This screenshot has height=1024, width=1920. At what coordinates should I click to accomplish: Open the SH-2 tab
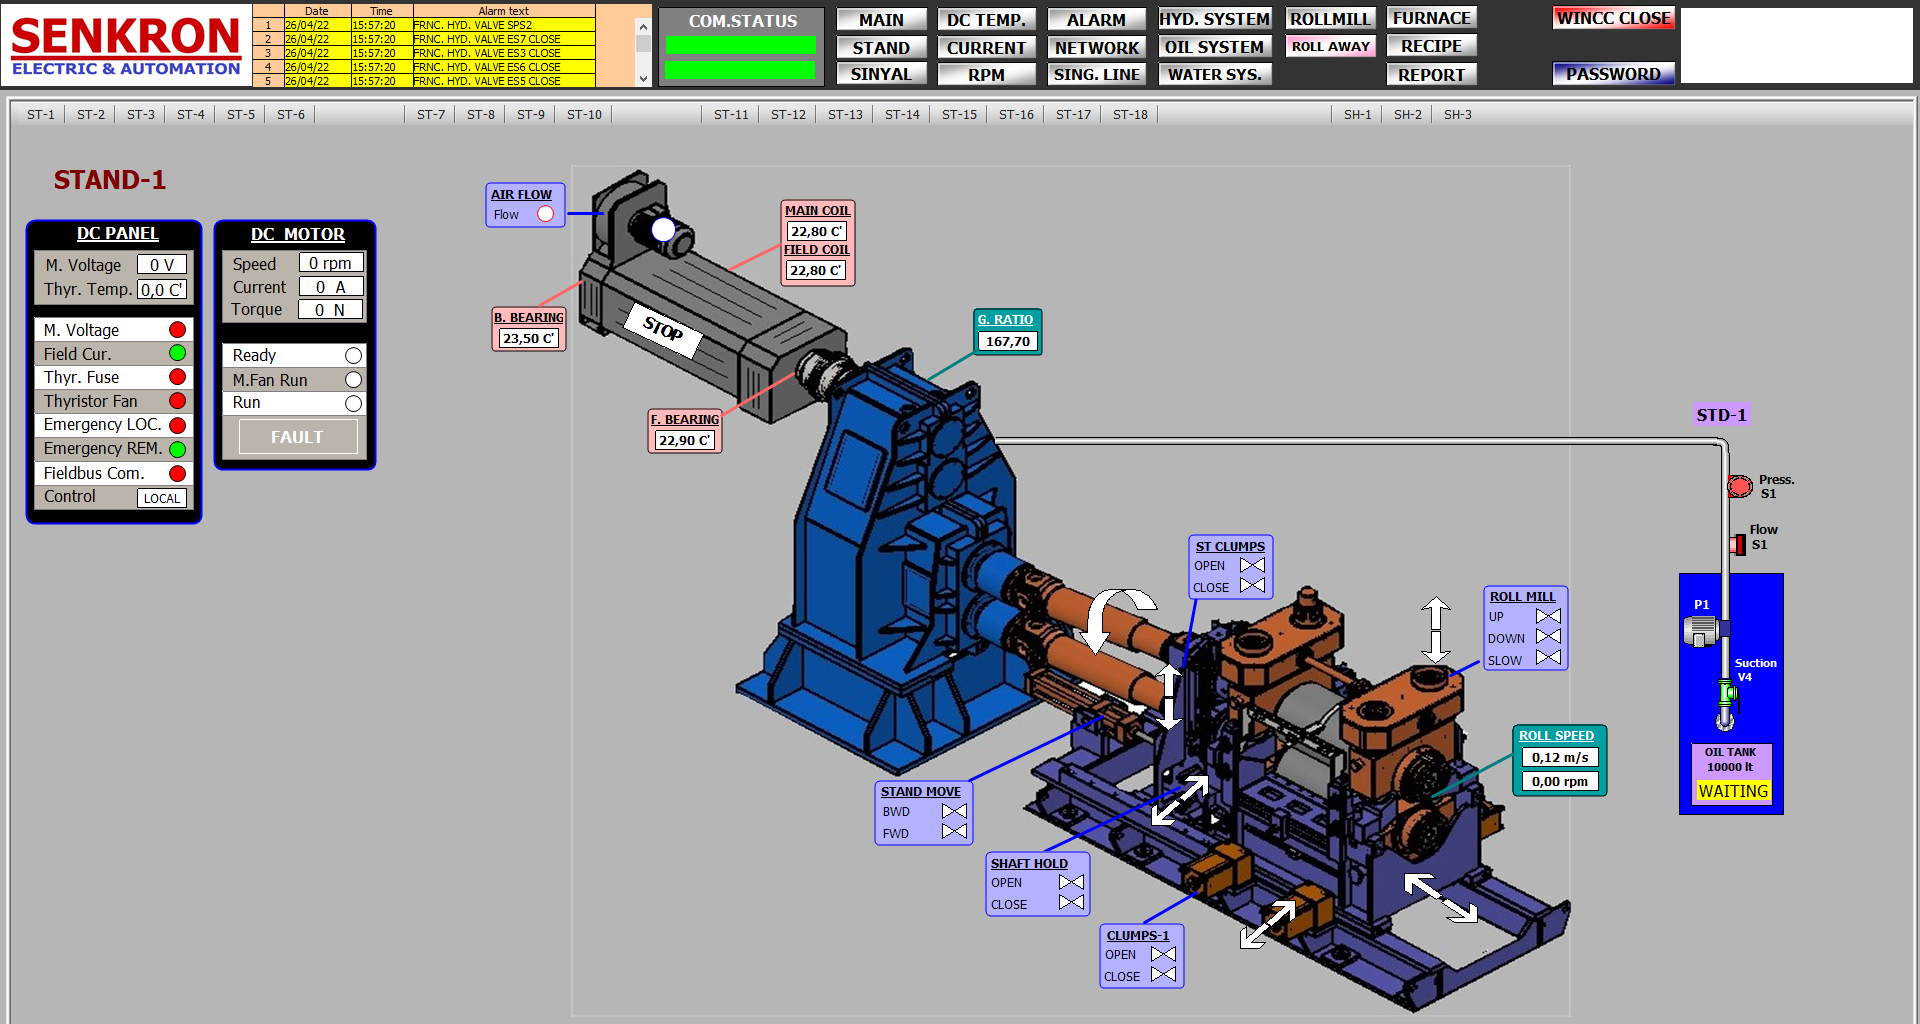(1407, 115)
